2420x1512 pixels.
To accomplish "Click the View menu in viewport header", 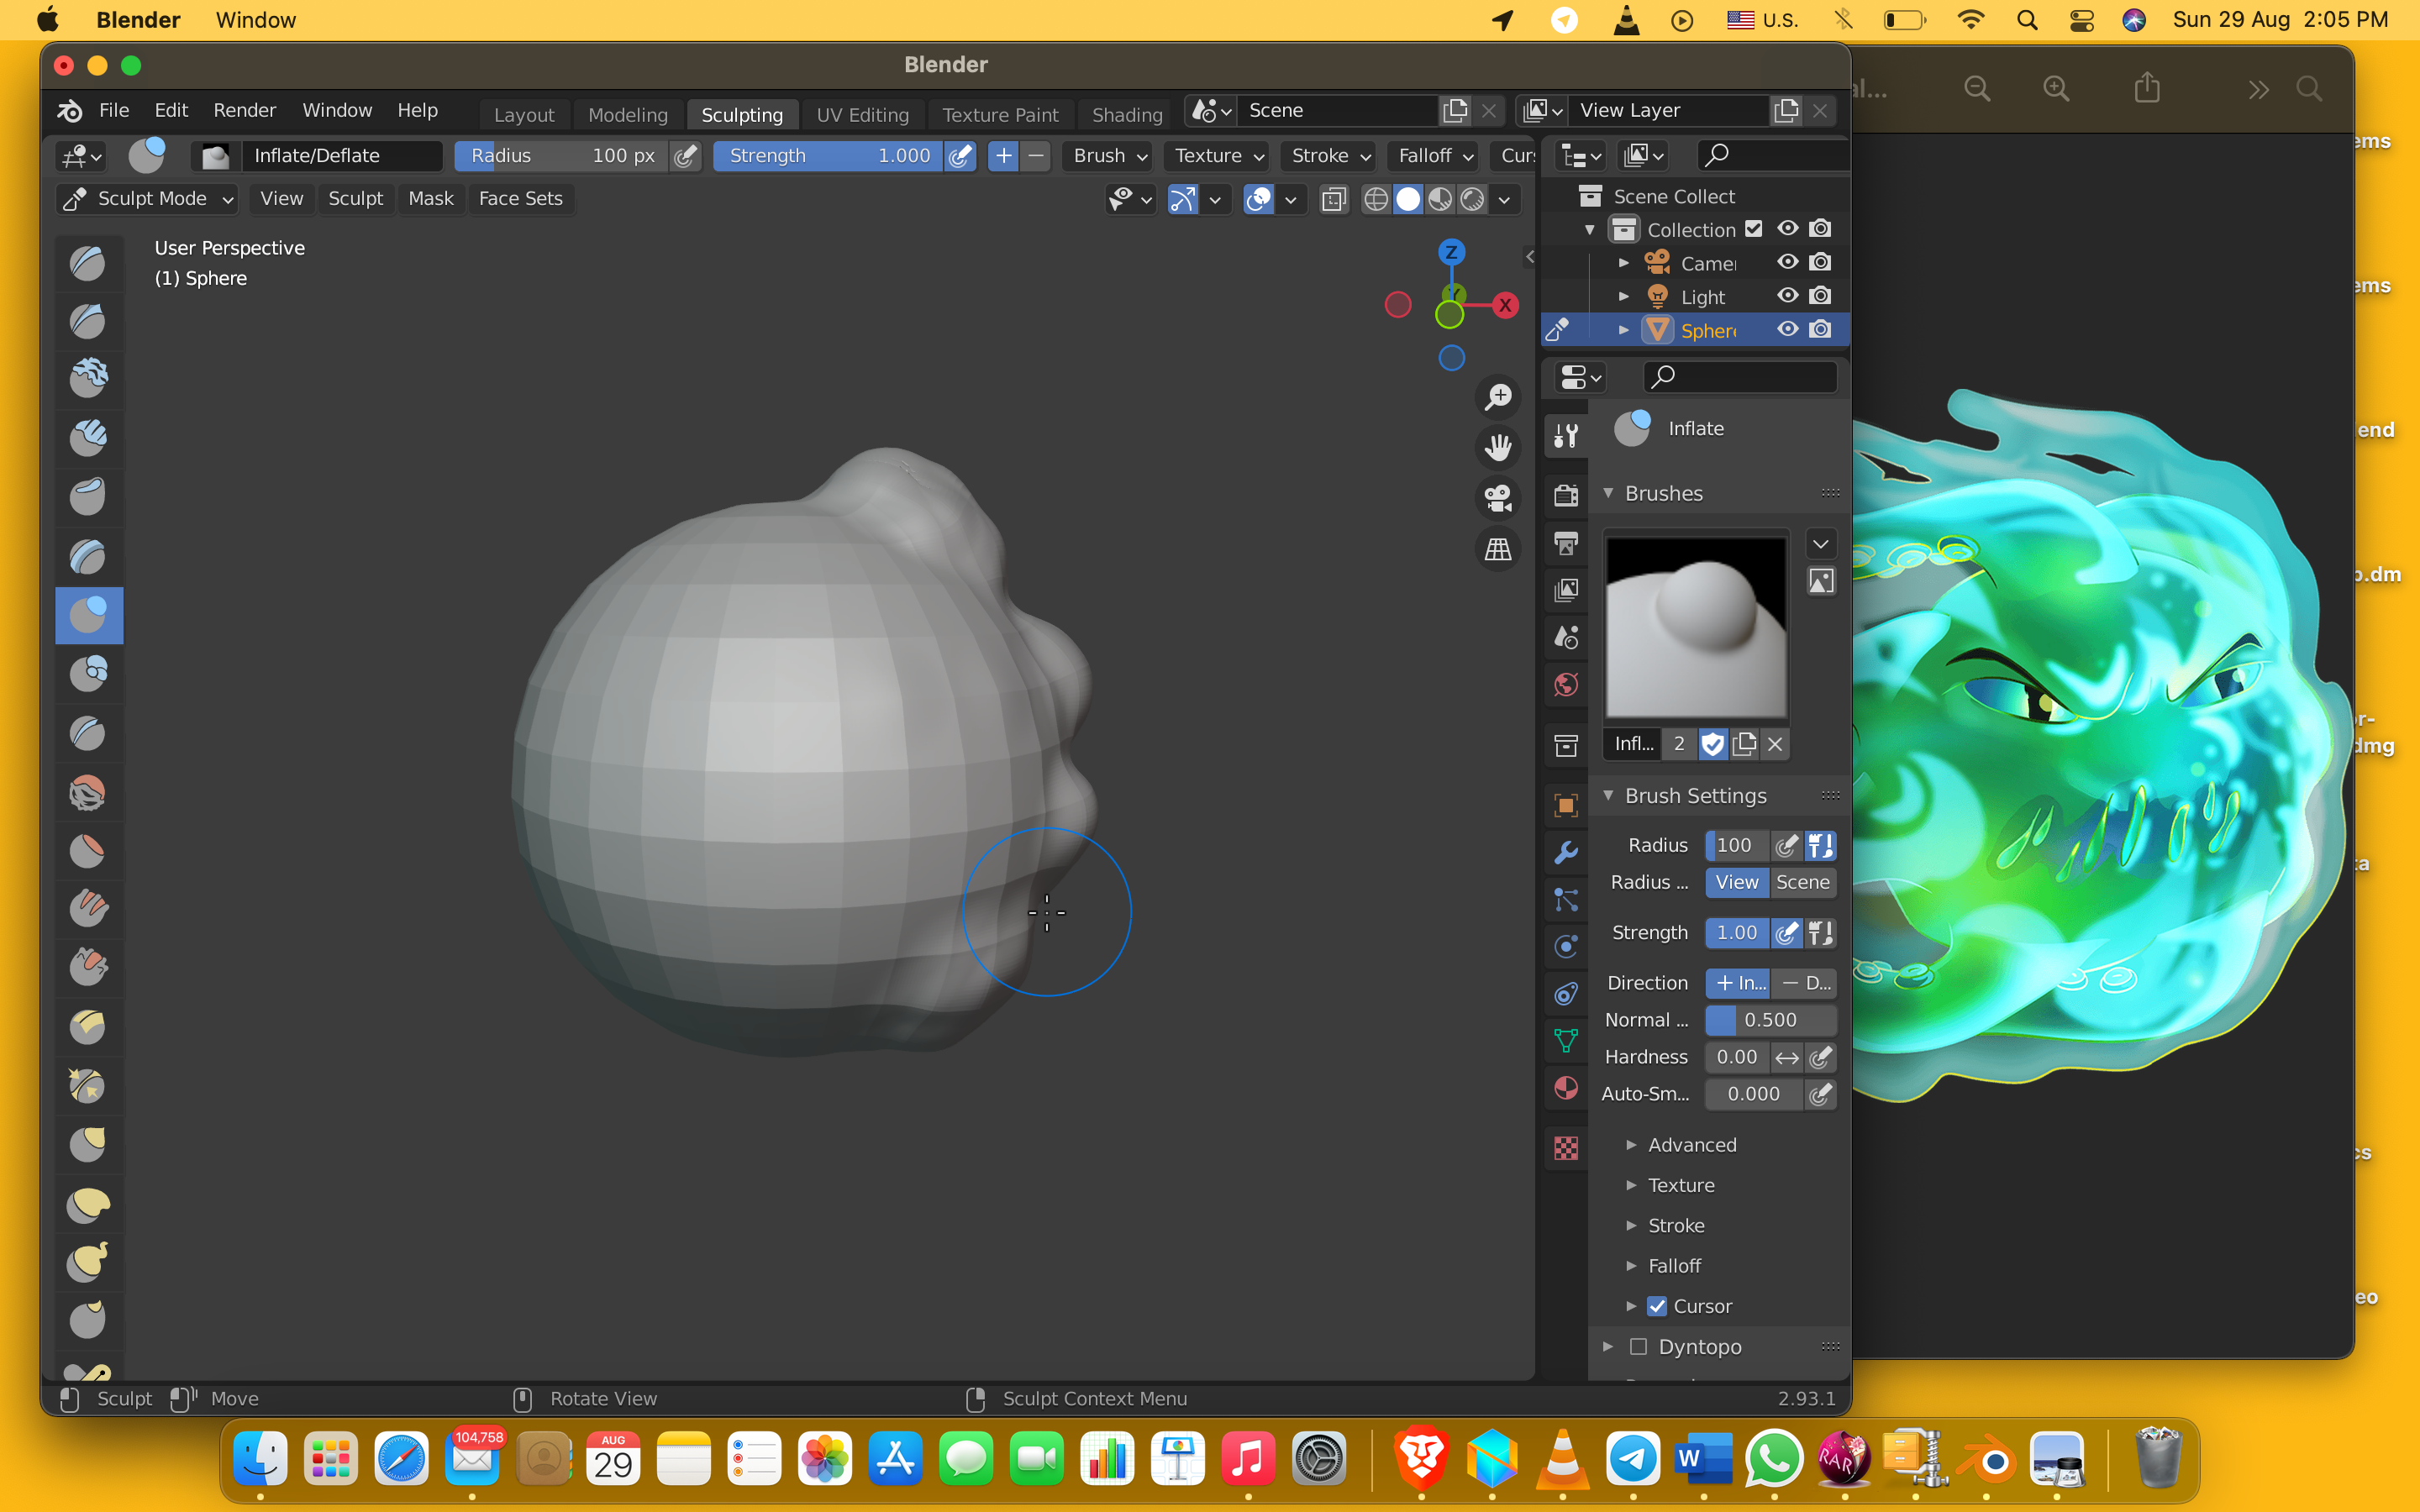I will [x=281, y=198].
